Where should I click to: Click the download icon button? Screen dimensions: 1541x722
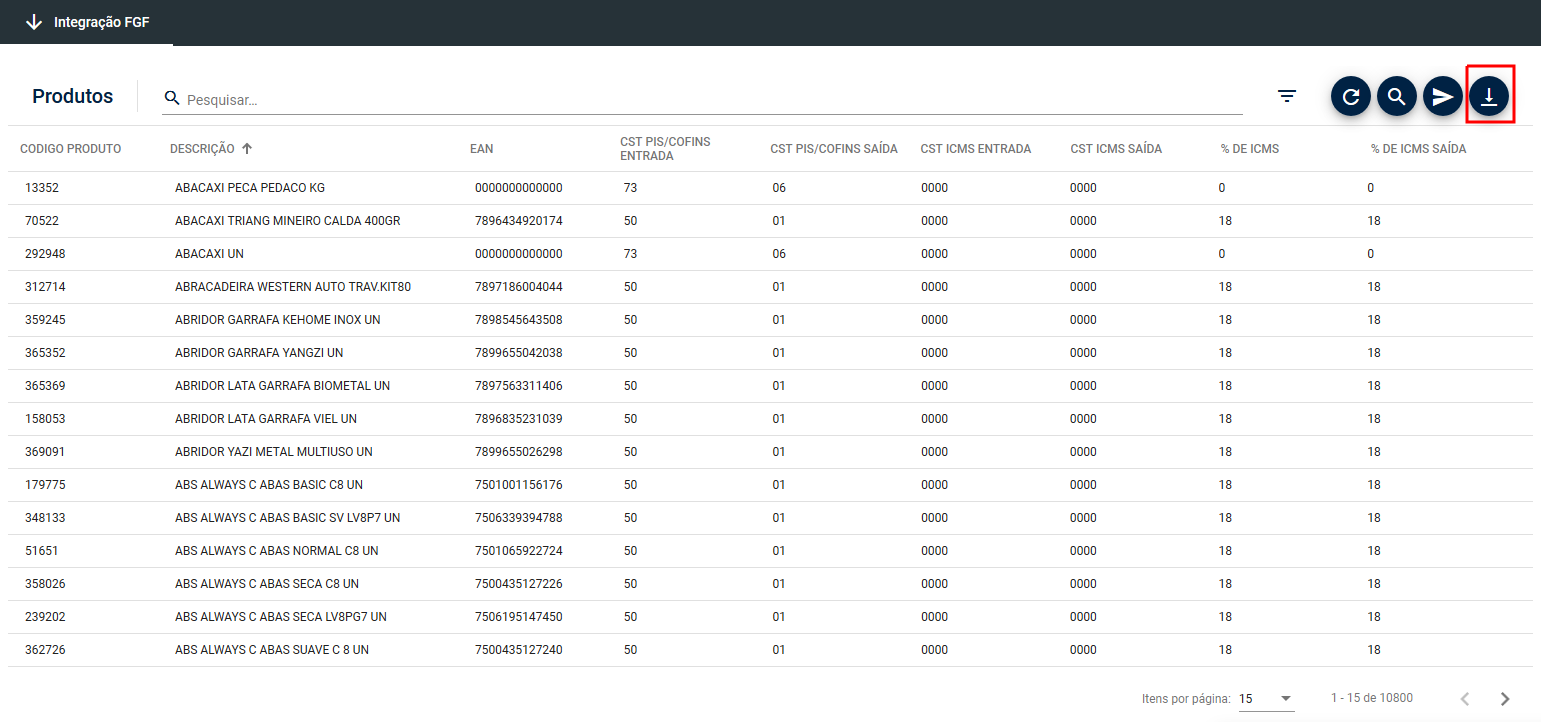click(x=1489, y=96)
